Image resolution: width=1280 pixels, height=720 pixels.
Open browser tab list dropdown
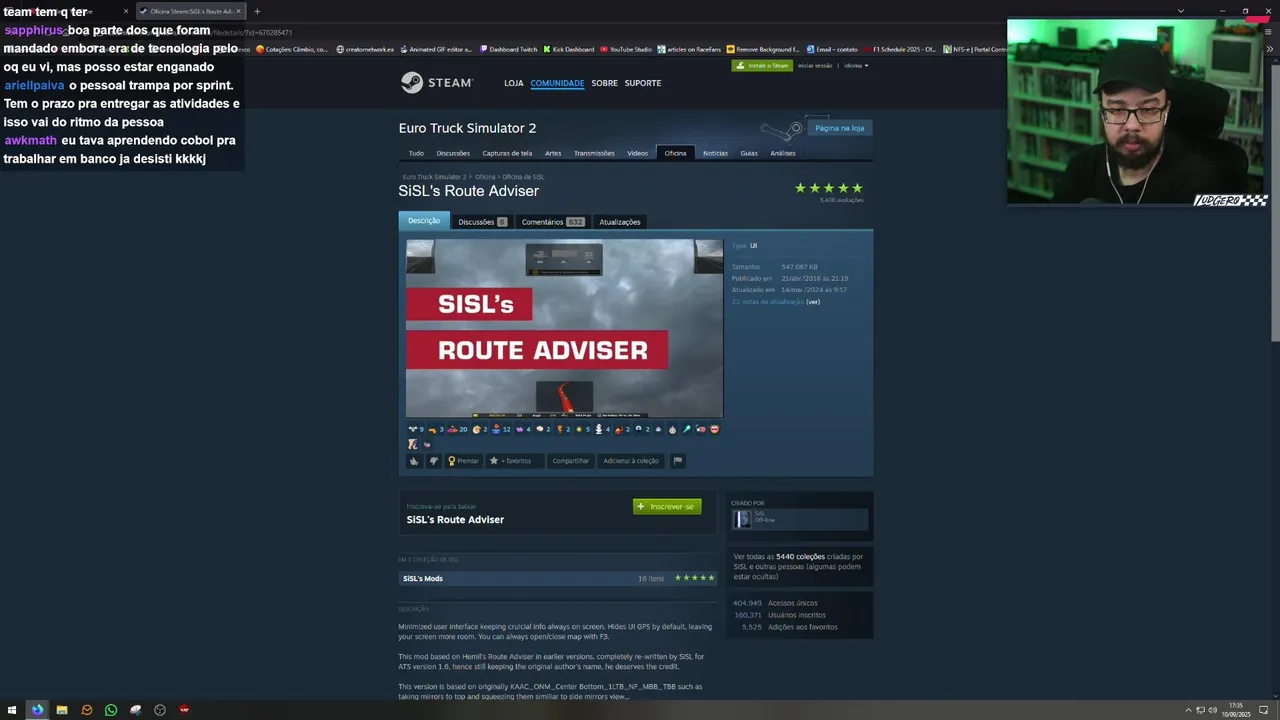click(x=1180, y=11)
